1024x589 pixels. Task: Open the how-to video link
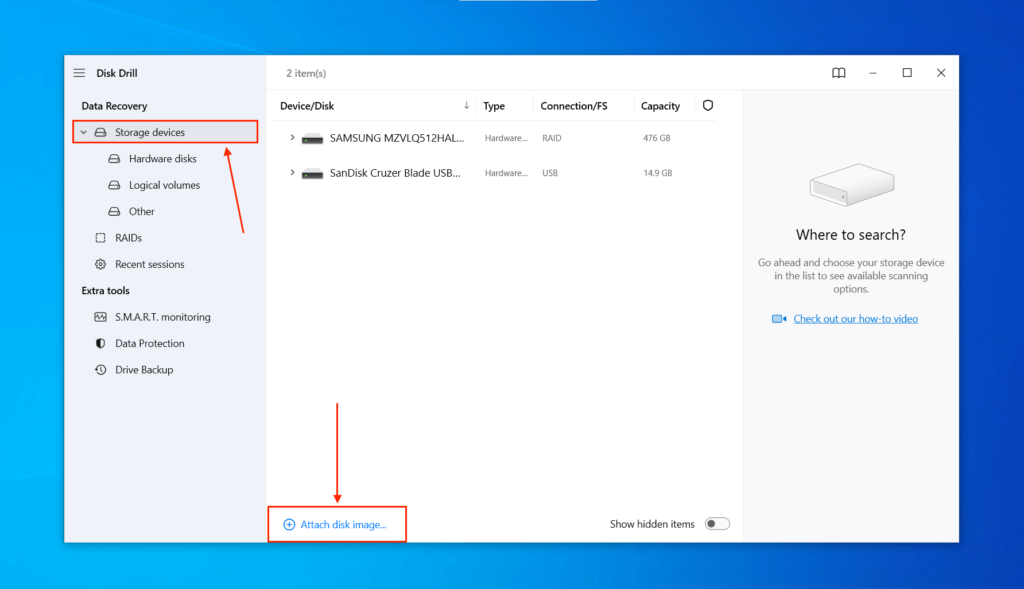[x=855, y=317]
